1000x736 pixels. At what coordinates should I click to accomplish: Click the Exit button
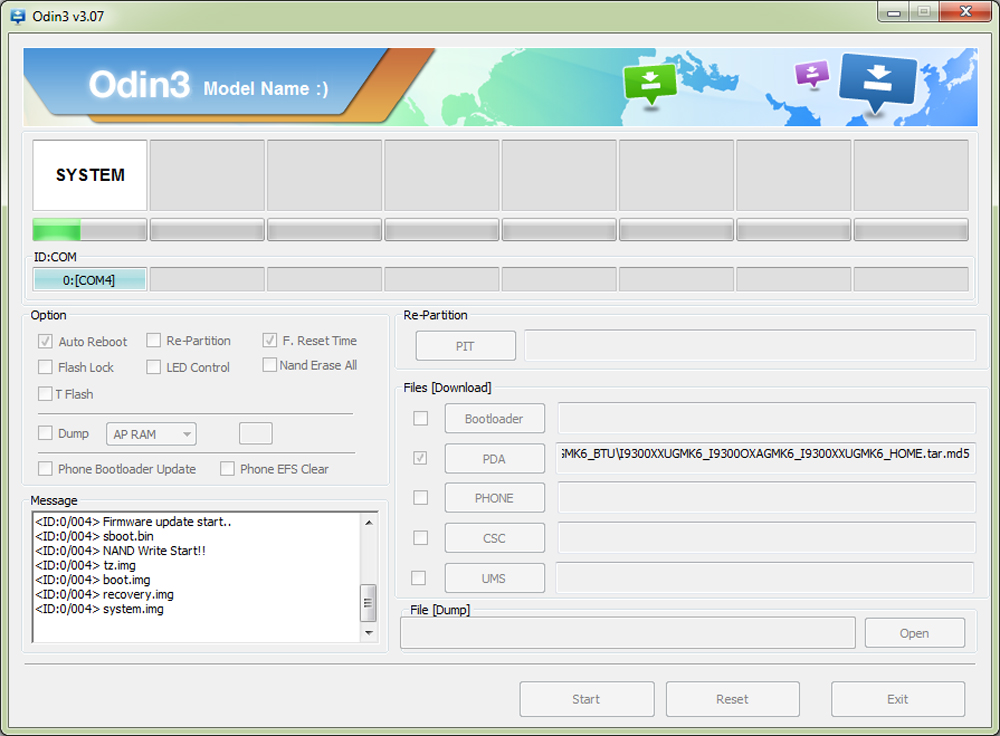pos(898,699)
